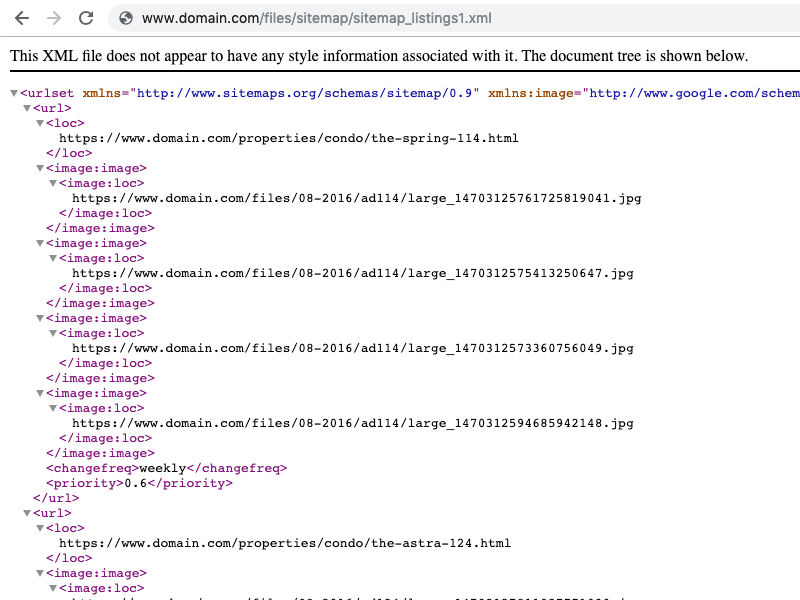Collapse image:loc node ending 5819041.jpg
This screenshot has width=800, height=600.
(x=53, y=184)
